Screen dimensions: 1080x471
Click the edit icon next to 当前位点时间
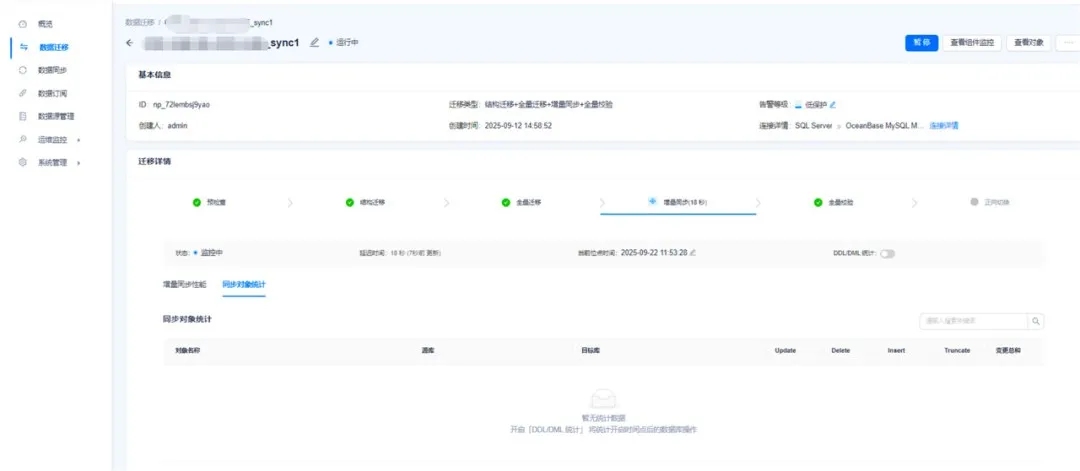click(693, 253)
